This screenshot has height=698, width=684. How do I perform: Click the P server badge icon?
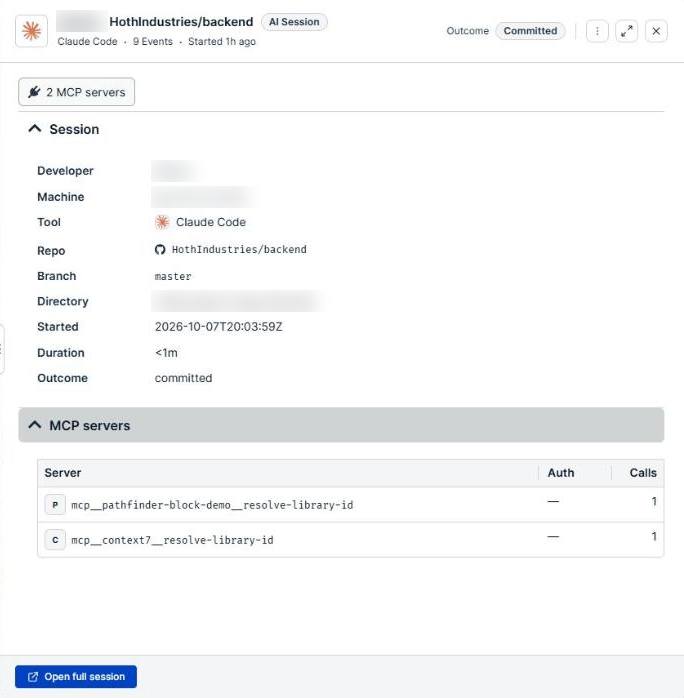tap(55, 505)
